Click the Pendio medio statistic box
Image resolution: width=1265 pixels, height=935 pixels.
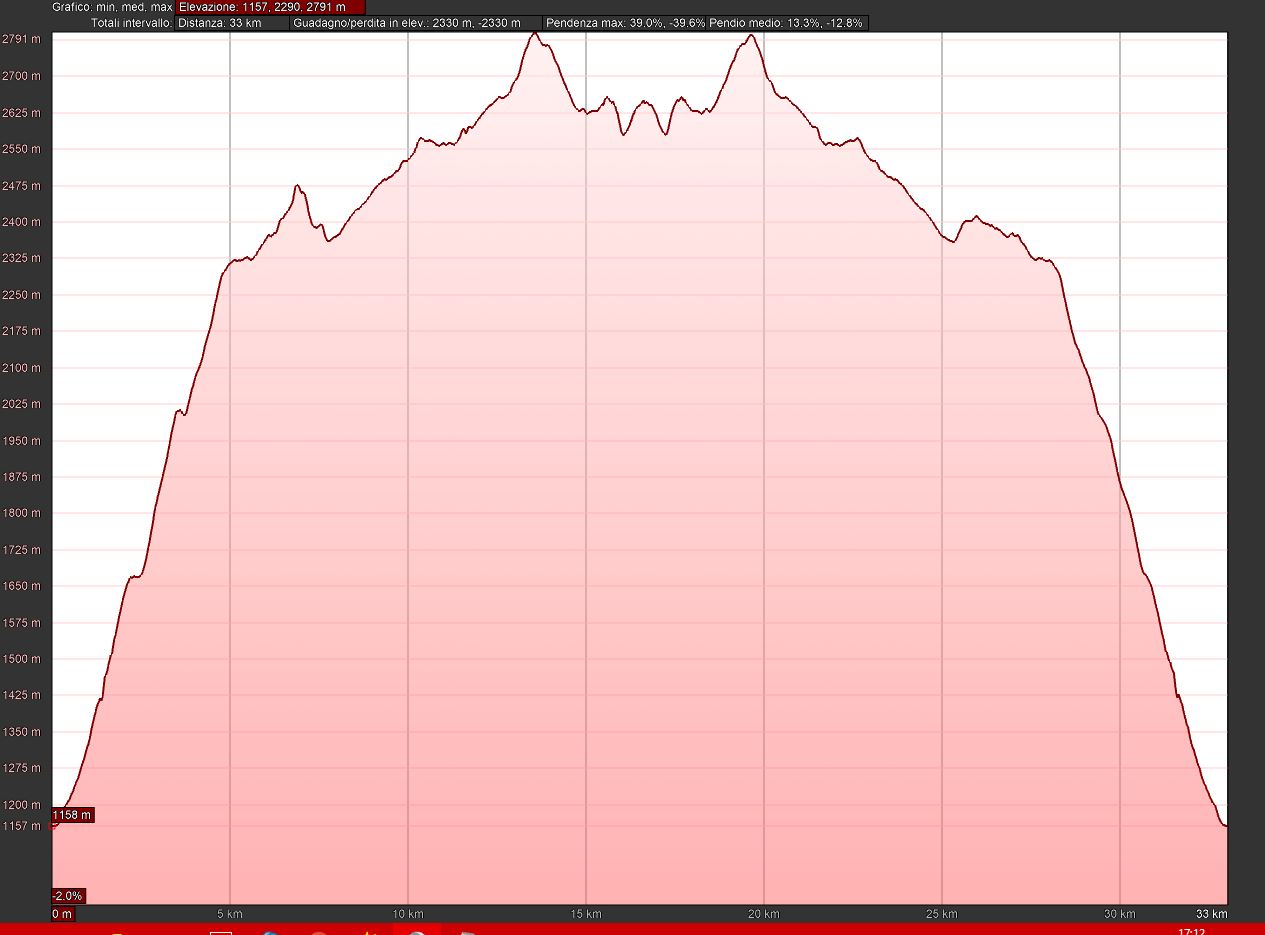(786, 23)
